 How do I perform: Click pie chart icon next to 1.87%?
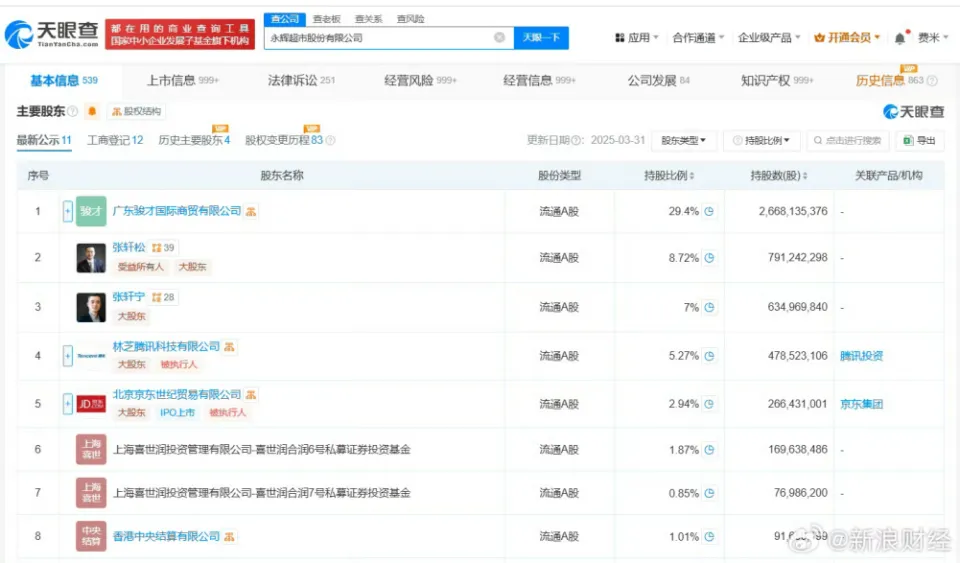click(709, 450)
